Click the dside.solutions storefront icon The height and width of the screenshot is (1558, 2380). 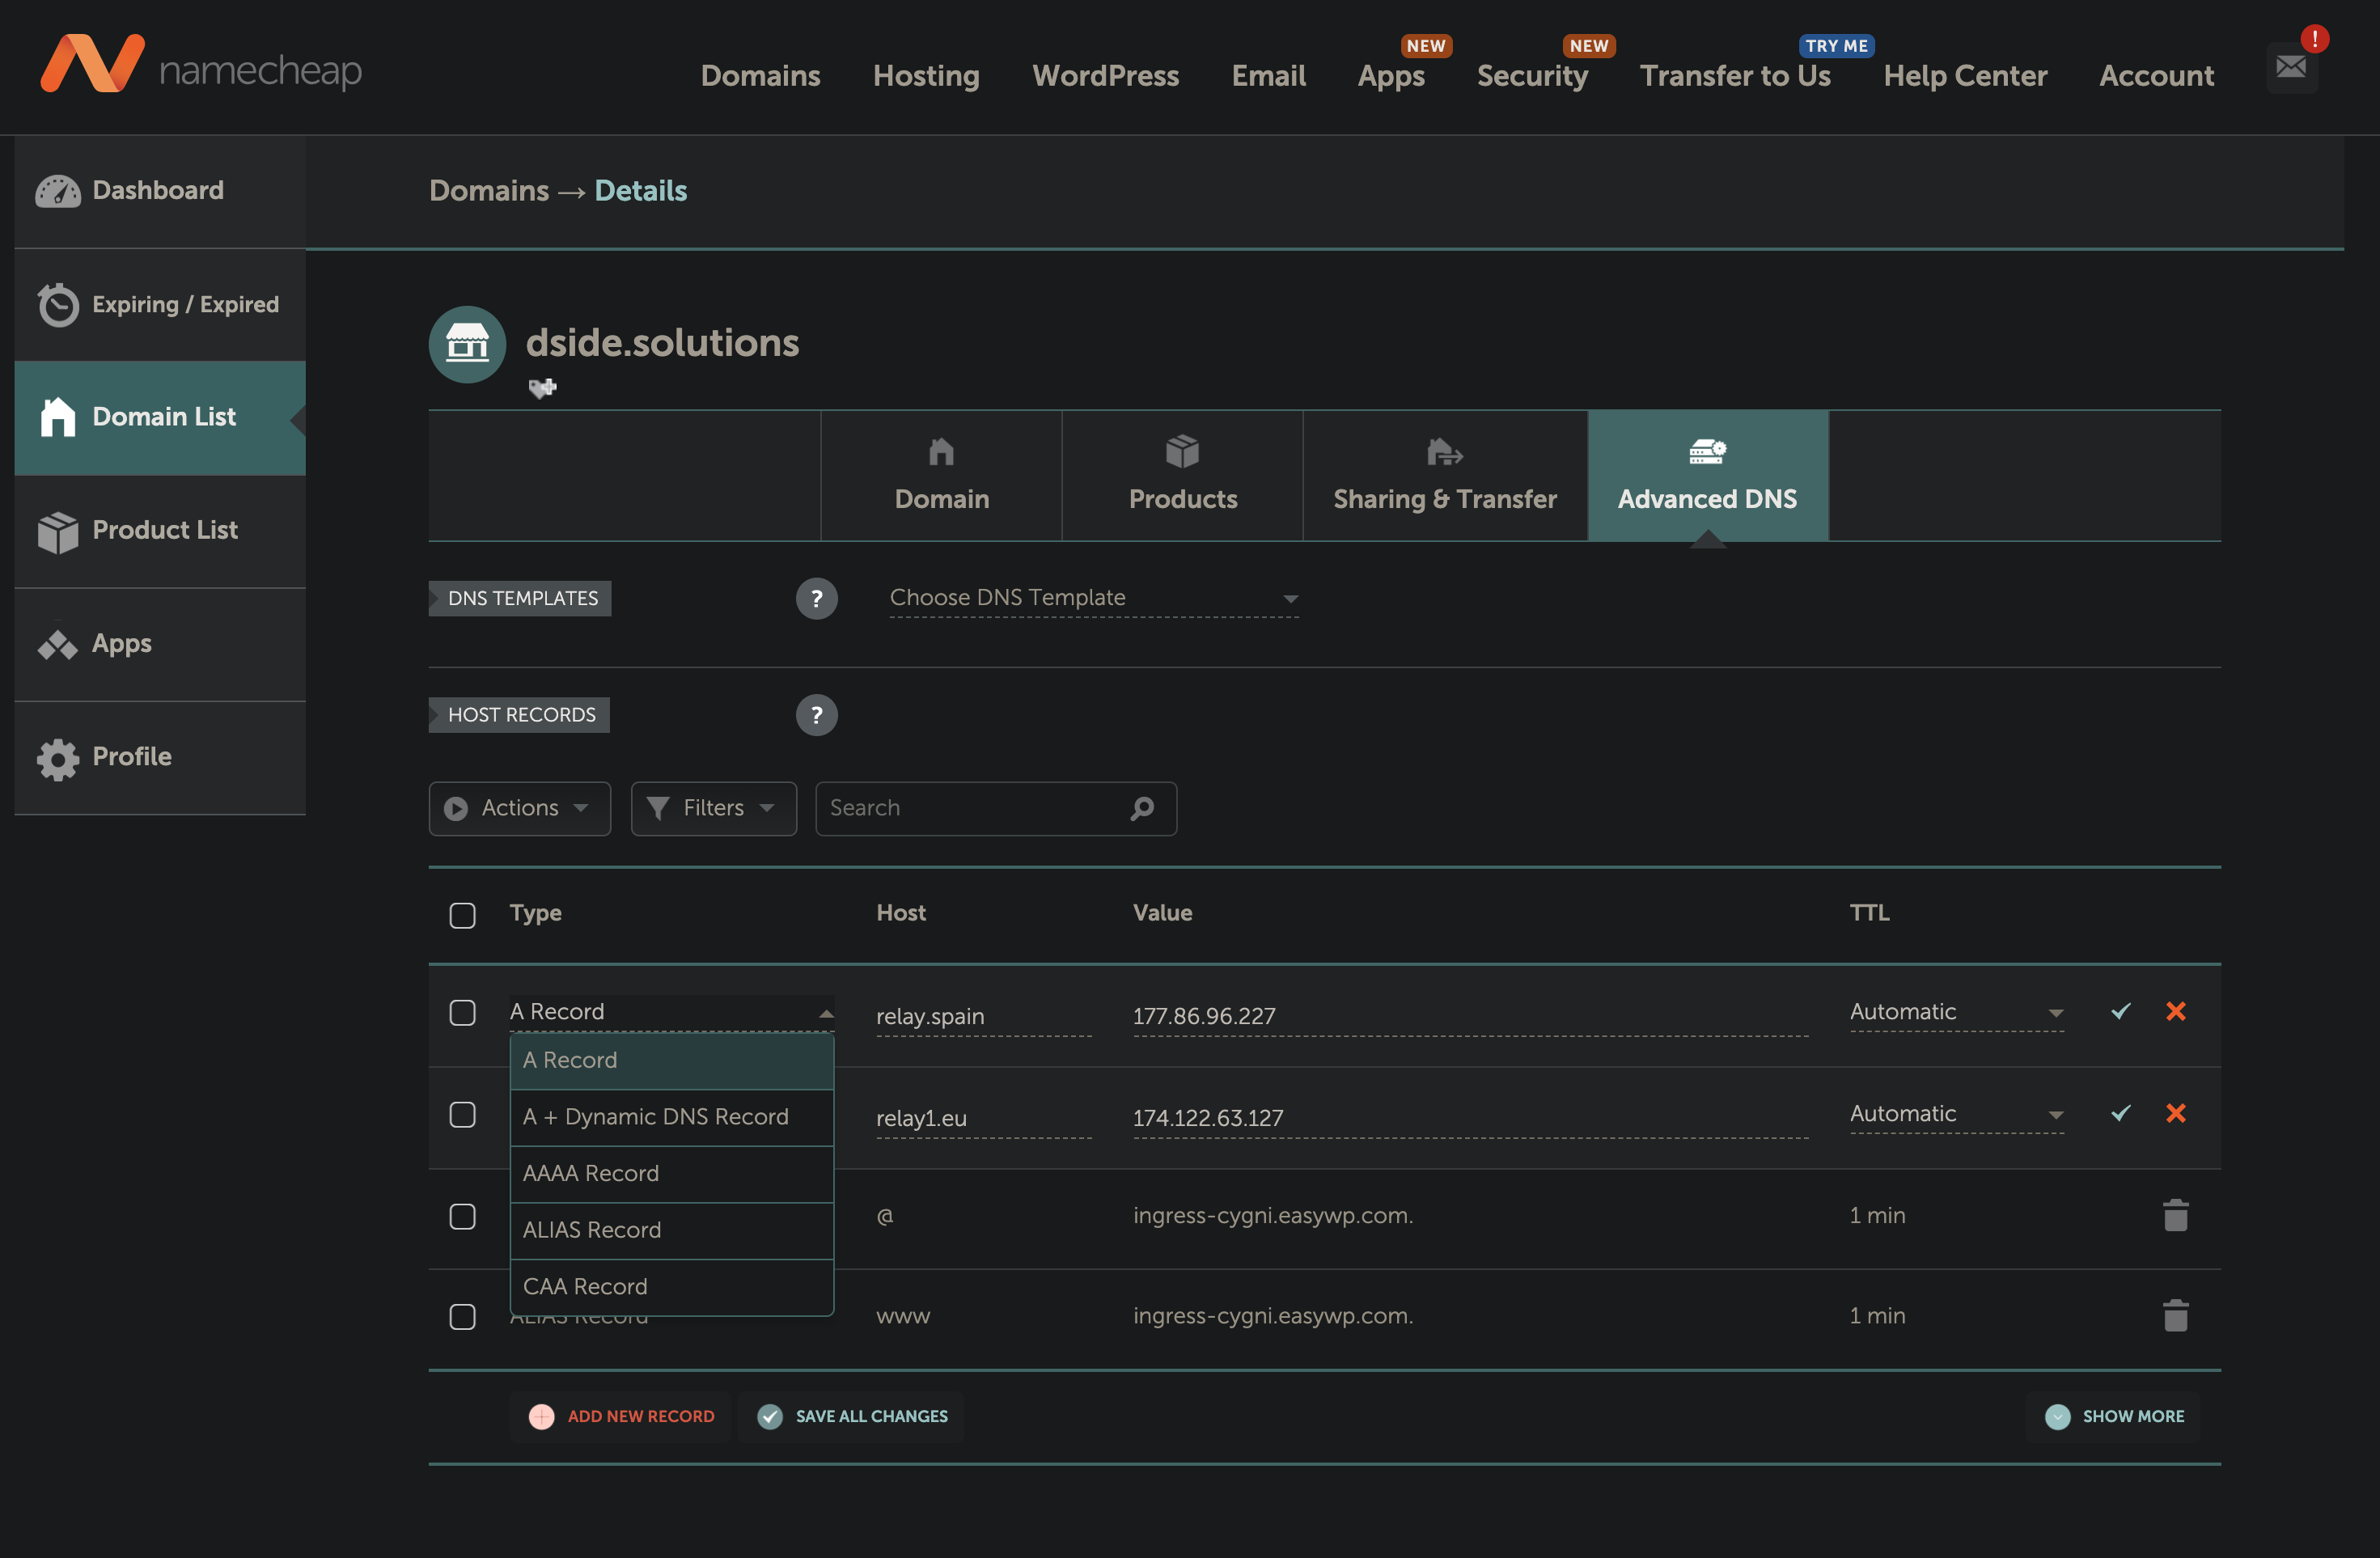pyautogui.click(x=467, y=344)
